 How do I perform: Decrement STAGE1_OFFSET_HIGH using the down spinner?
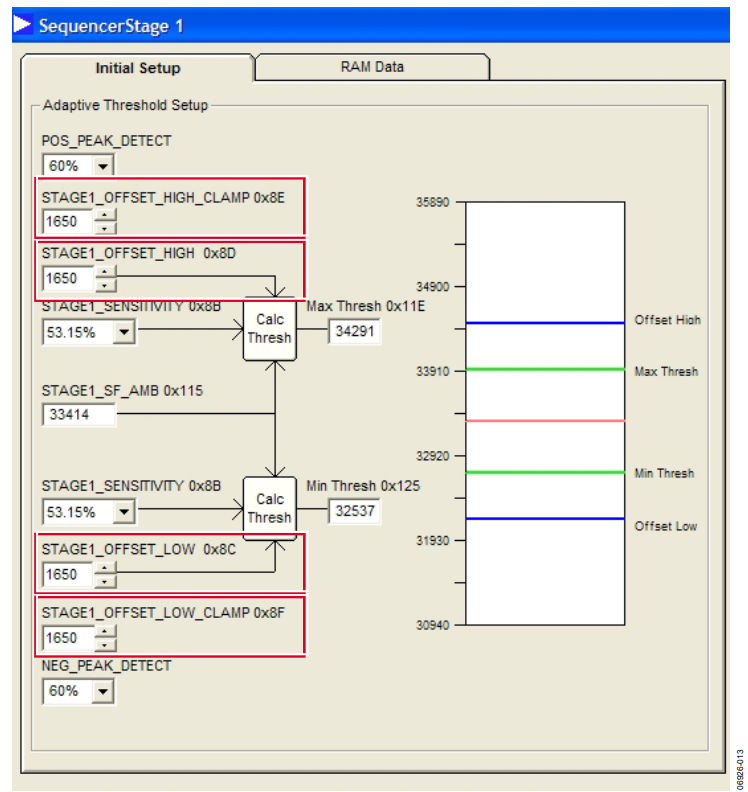(x=105, y=285)
